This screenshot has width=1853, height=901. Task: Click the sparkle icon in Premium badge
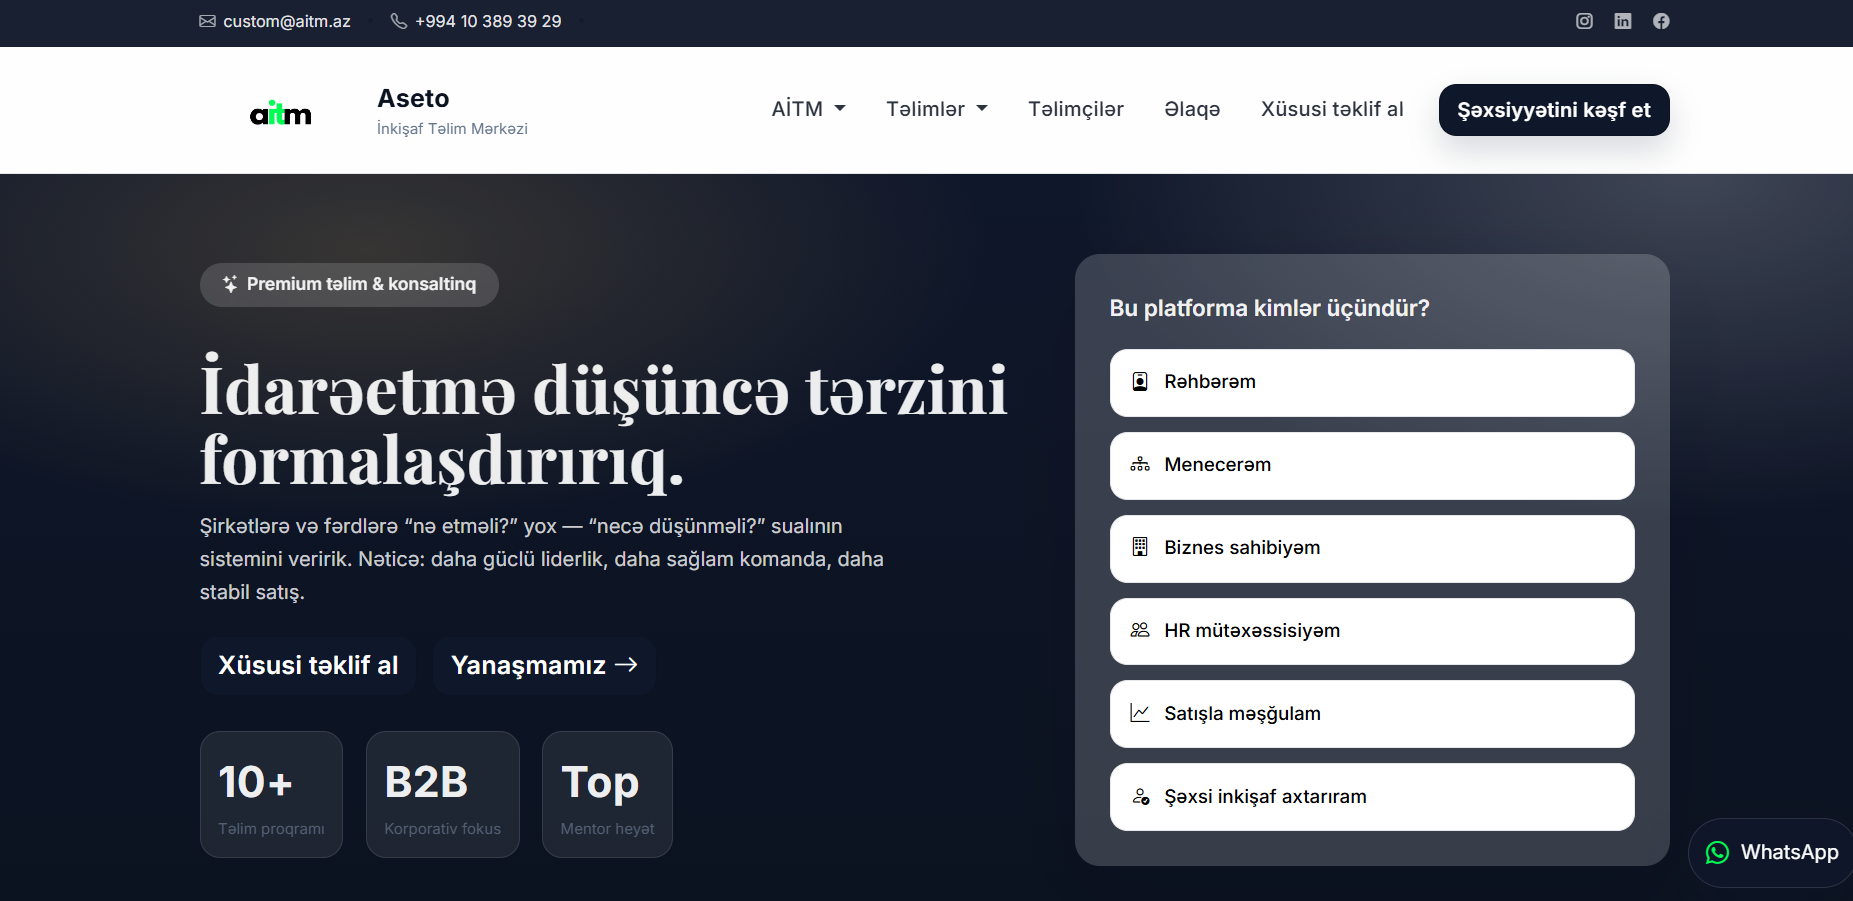(231, 284)
